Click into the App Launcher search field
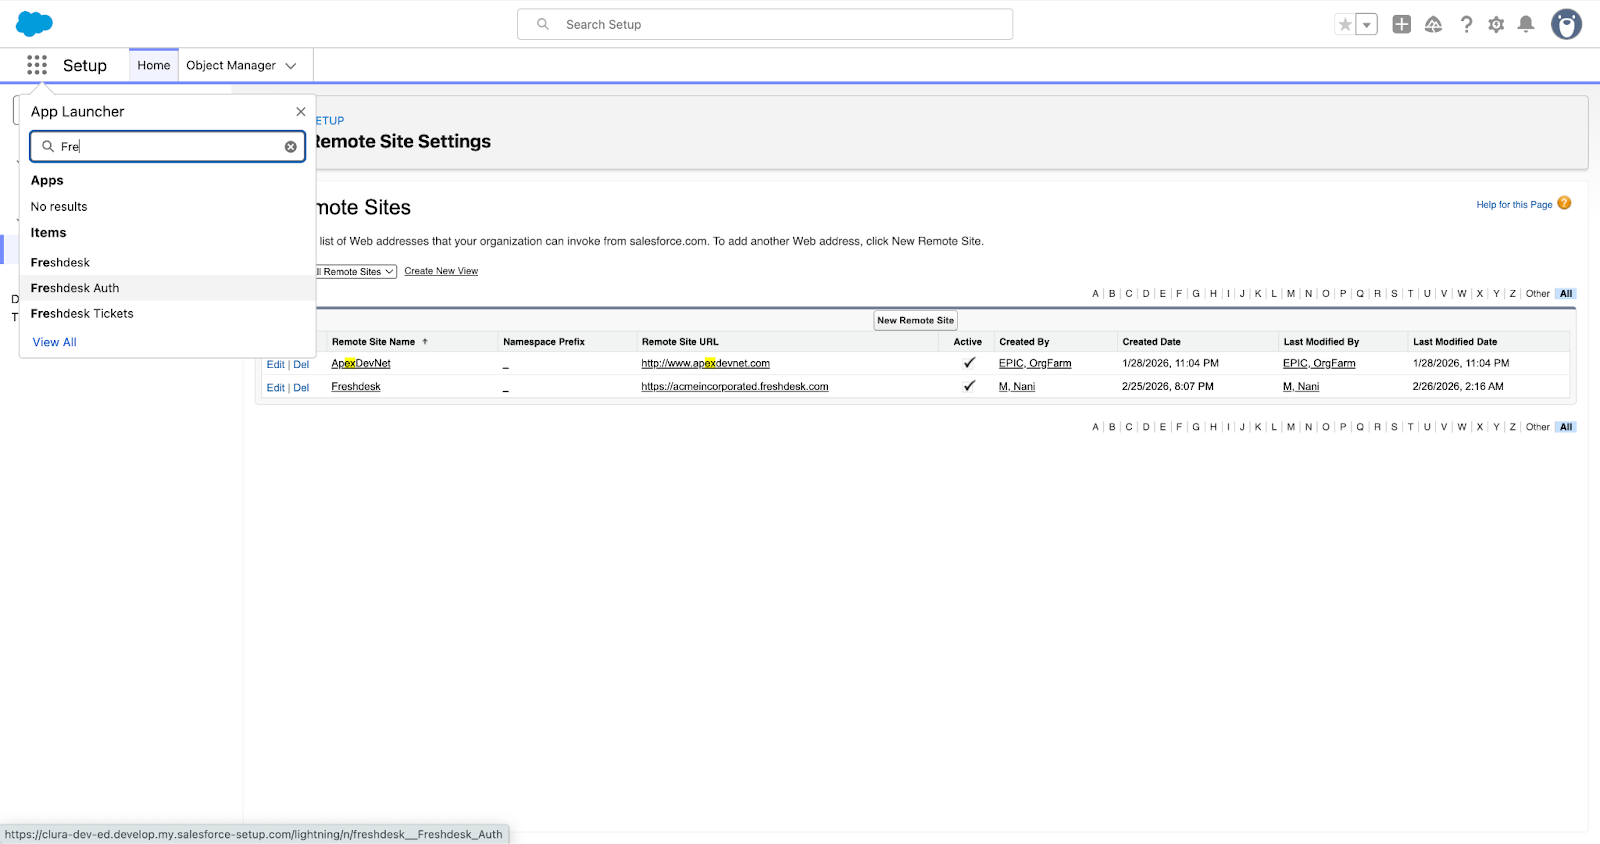This screenshot has width=1600, height=844. [x=168, y=147]
